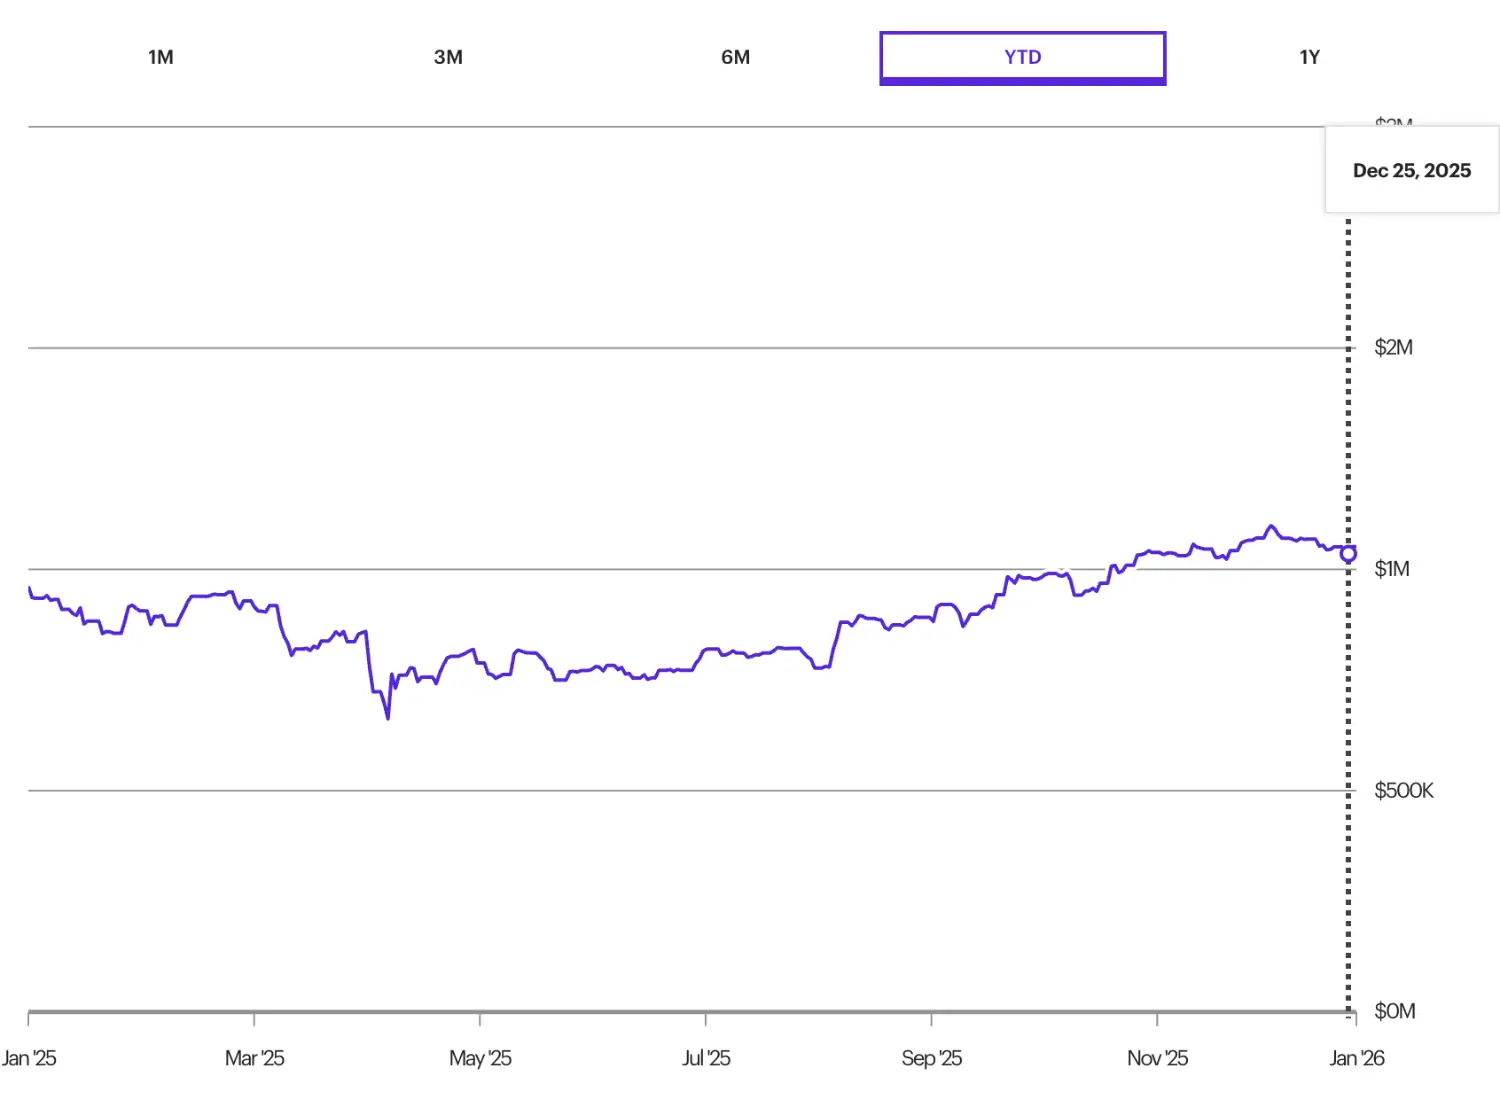1500x1115 pixels.
Task: Click the Nov '25 axis label
Action: click(x=1157, y=1058)
